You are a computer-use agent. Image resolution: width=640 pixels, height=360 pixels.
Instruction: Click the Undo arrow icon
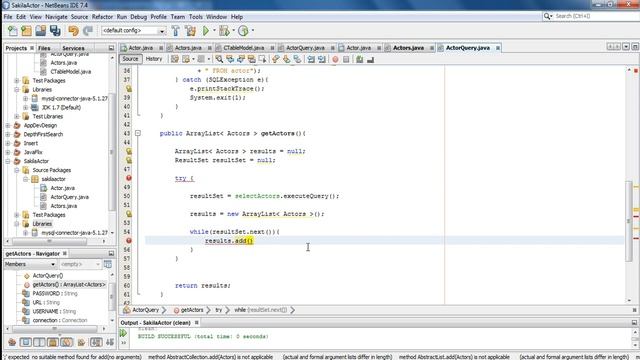pyautogui.click(x=73, y=31)
